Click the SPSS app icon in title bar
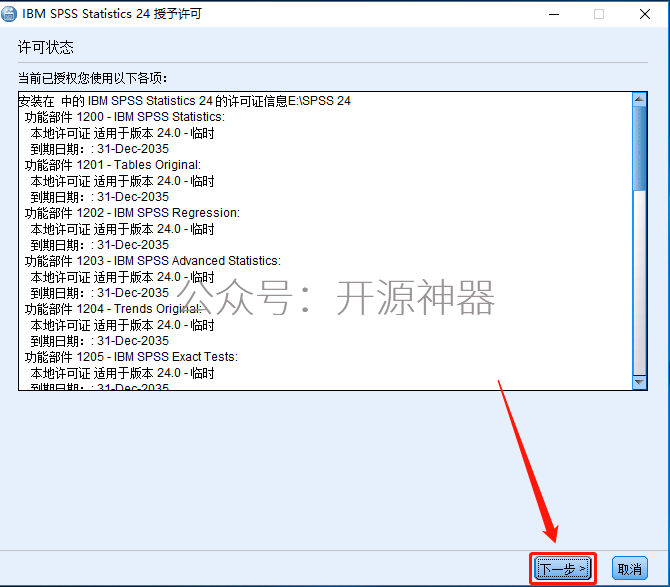 (9, 14)
